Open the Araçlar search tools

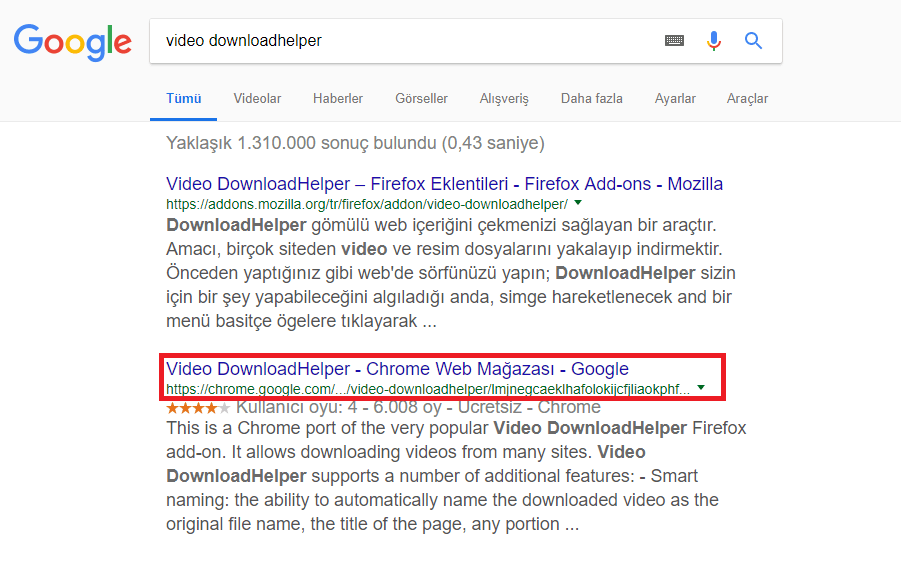click(747, 99)
